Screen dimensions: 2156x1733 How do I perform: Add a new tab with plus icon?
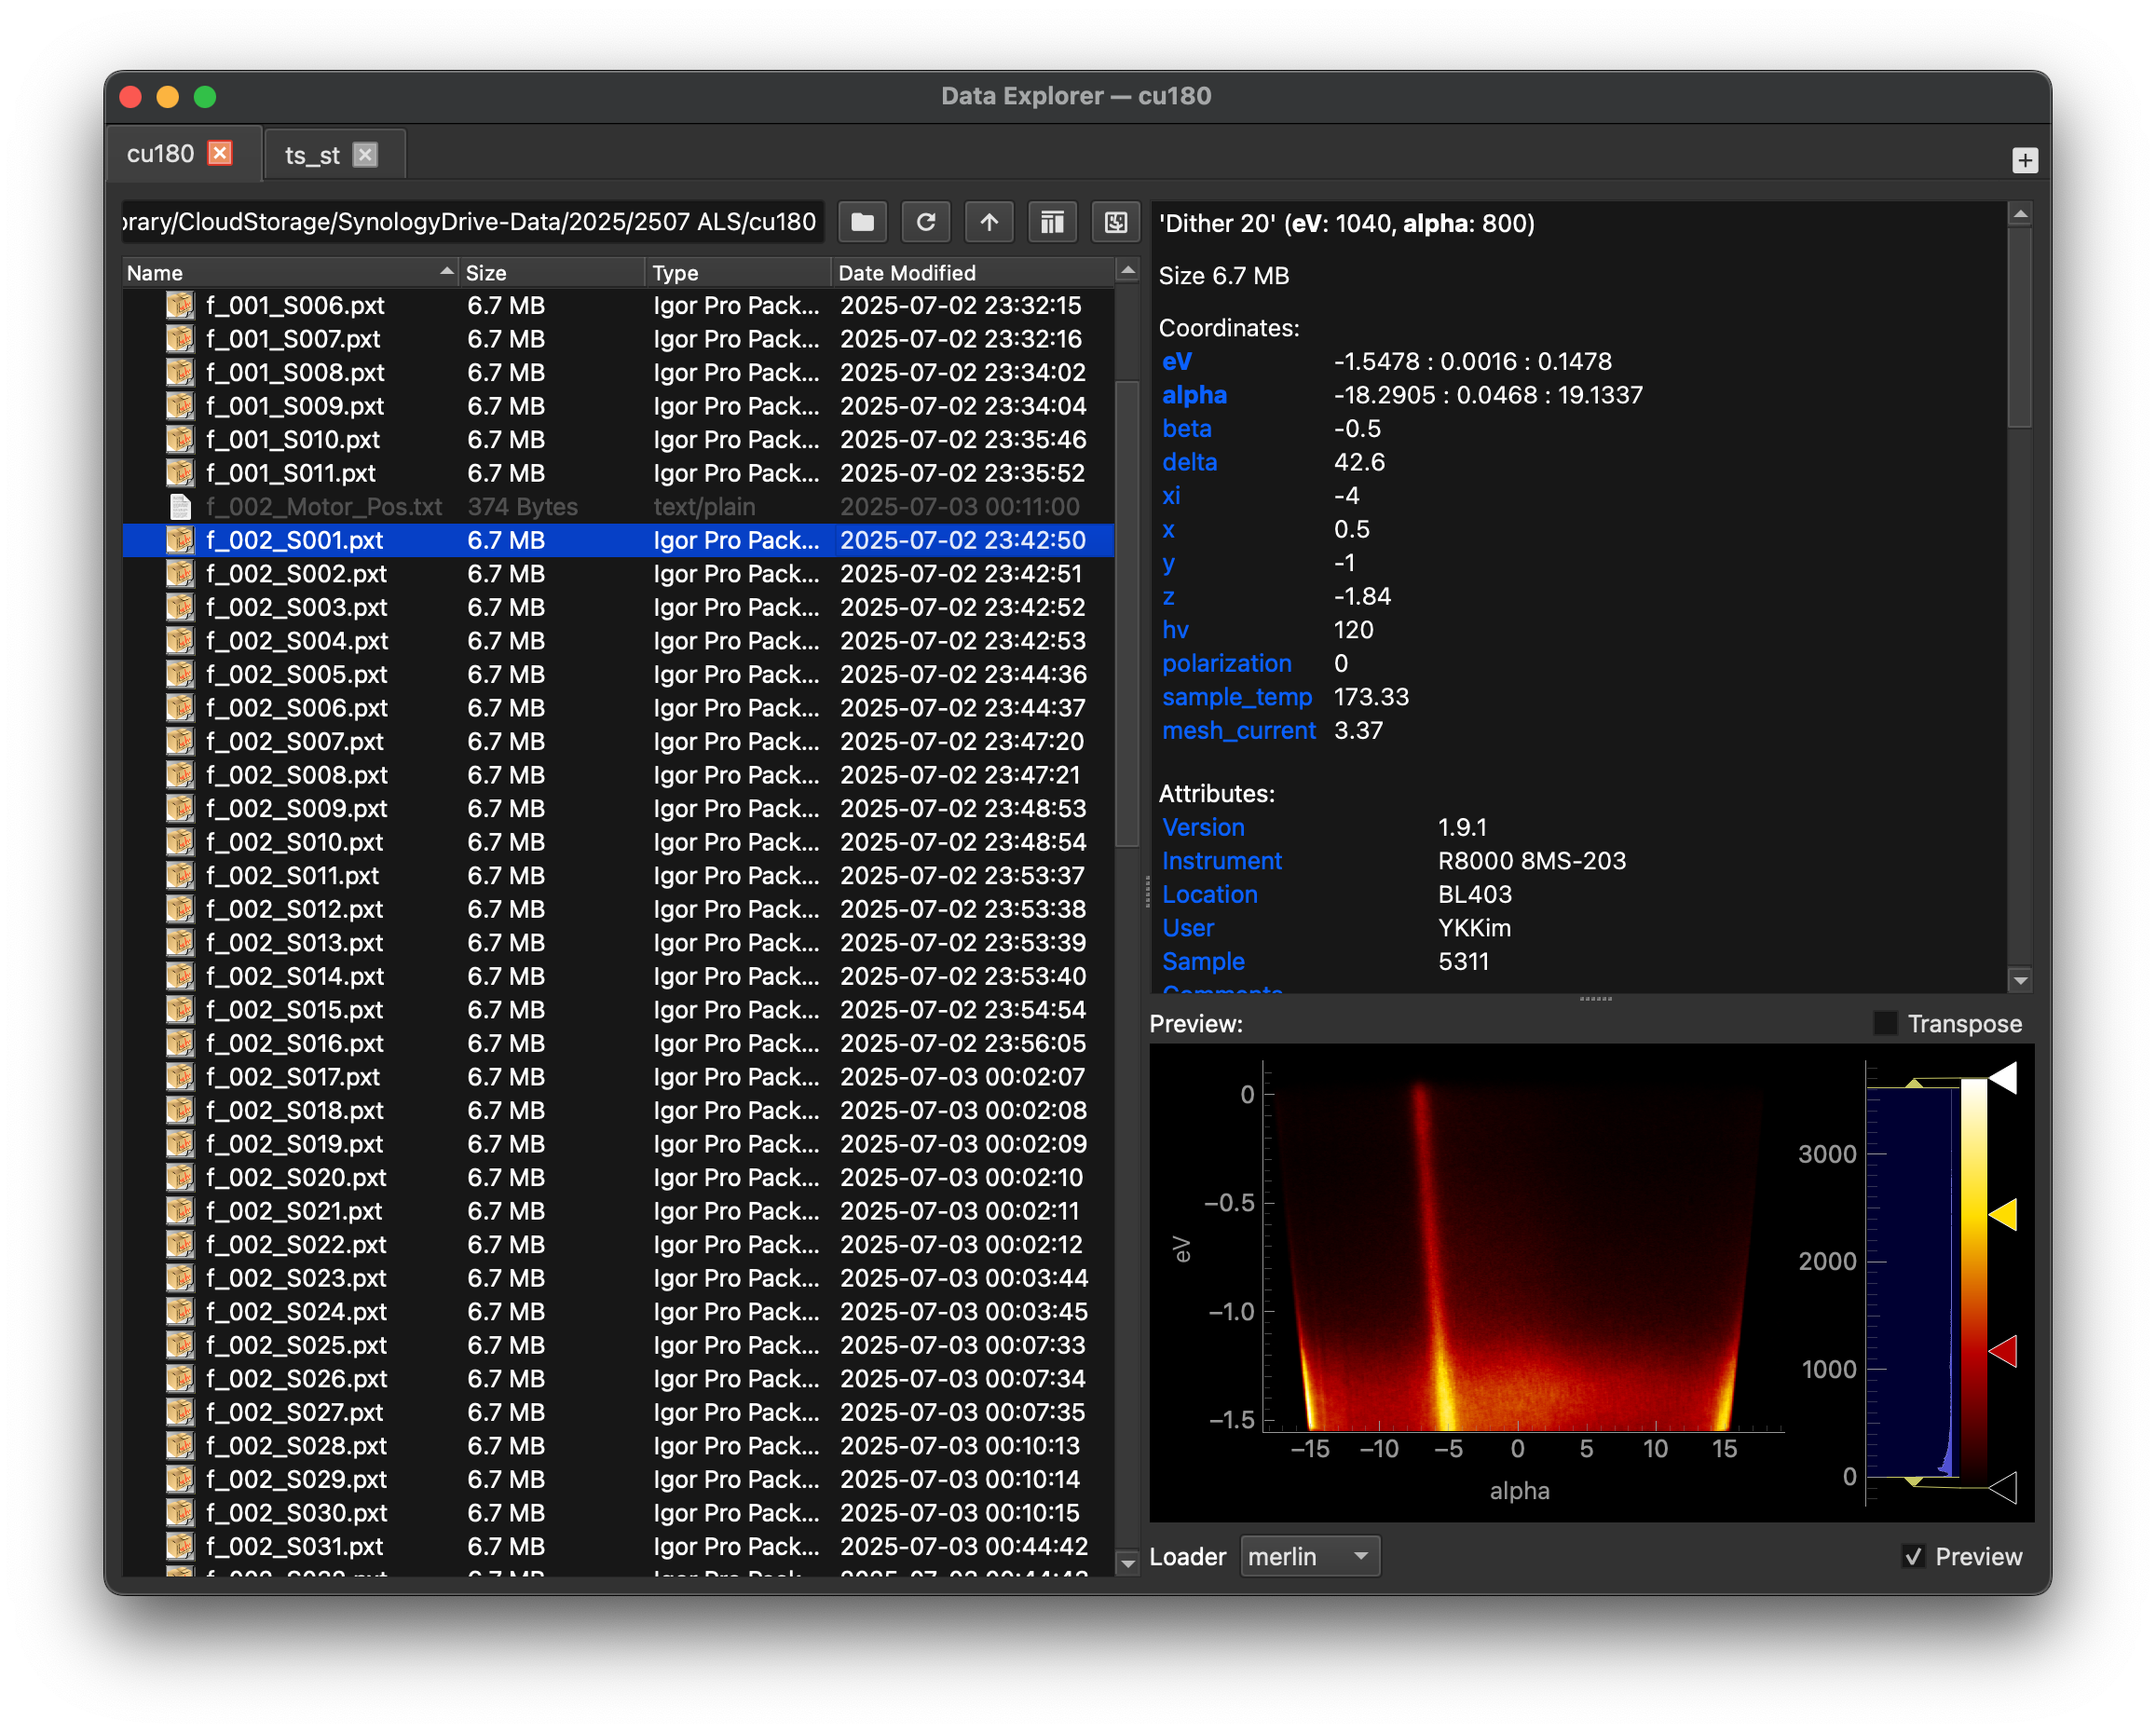click(x=2024, y=160)
